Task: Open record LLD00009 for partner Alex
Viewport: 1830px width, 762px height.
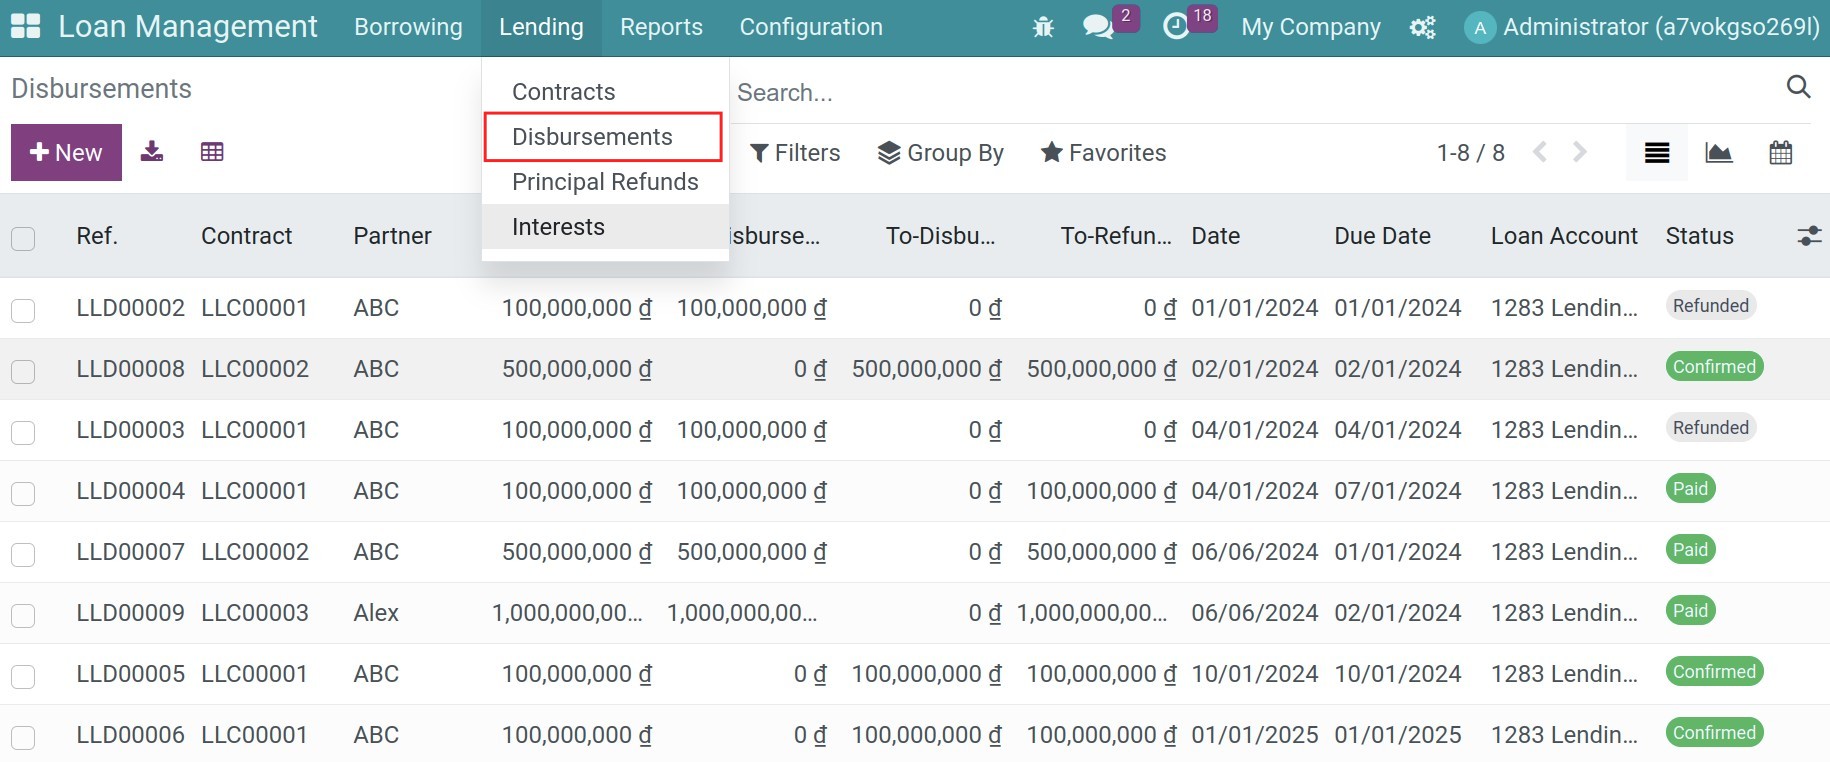Action: coord(130,613)
